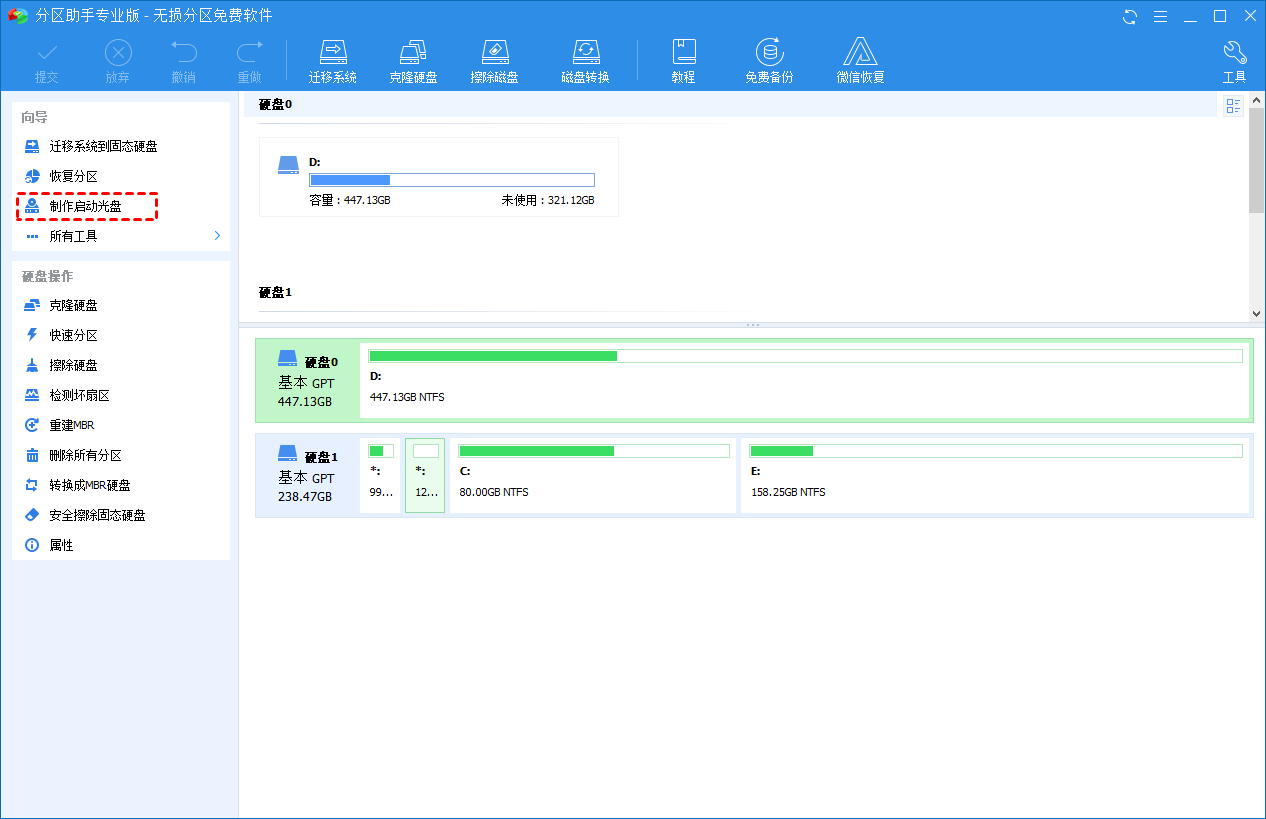Open the hamburger menu in title bar

tap(1160, 16)
